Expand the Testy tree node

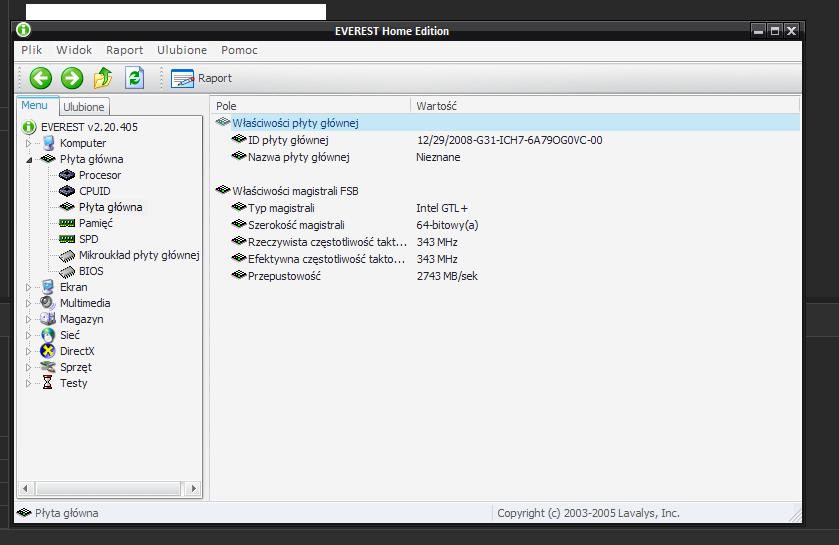[x=28, y=383]
